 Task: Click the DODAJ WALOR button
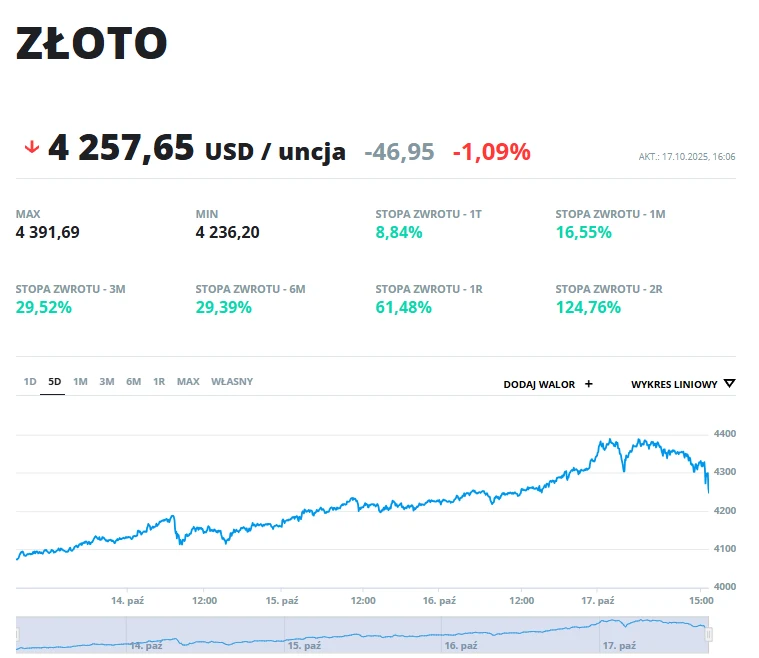(x=540, y=383)
